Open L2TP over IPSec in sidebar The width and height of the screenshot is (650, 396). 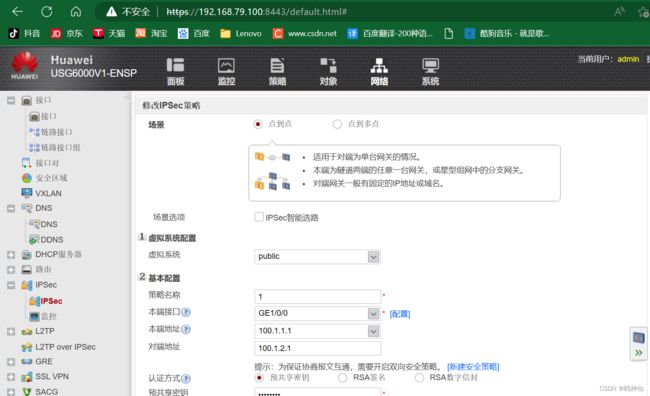click(58, 347)
